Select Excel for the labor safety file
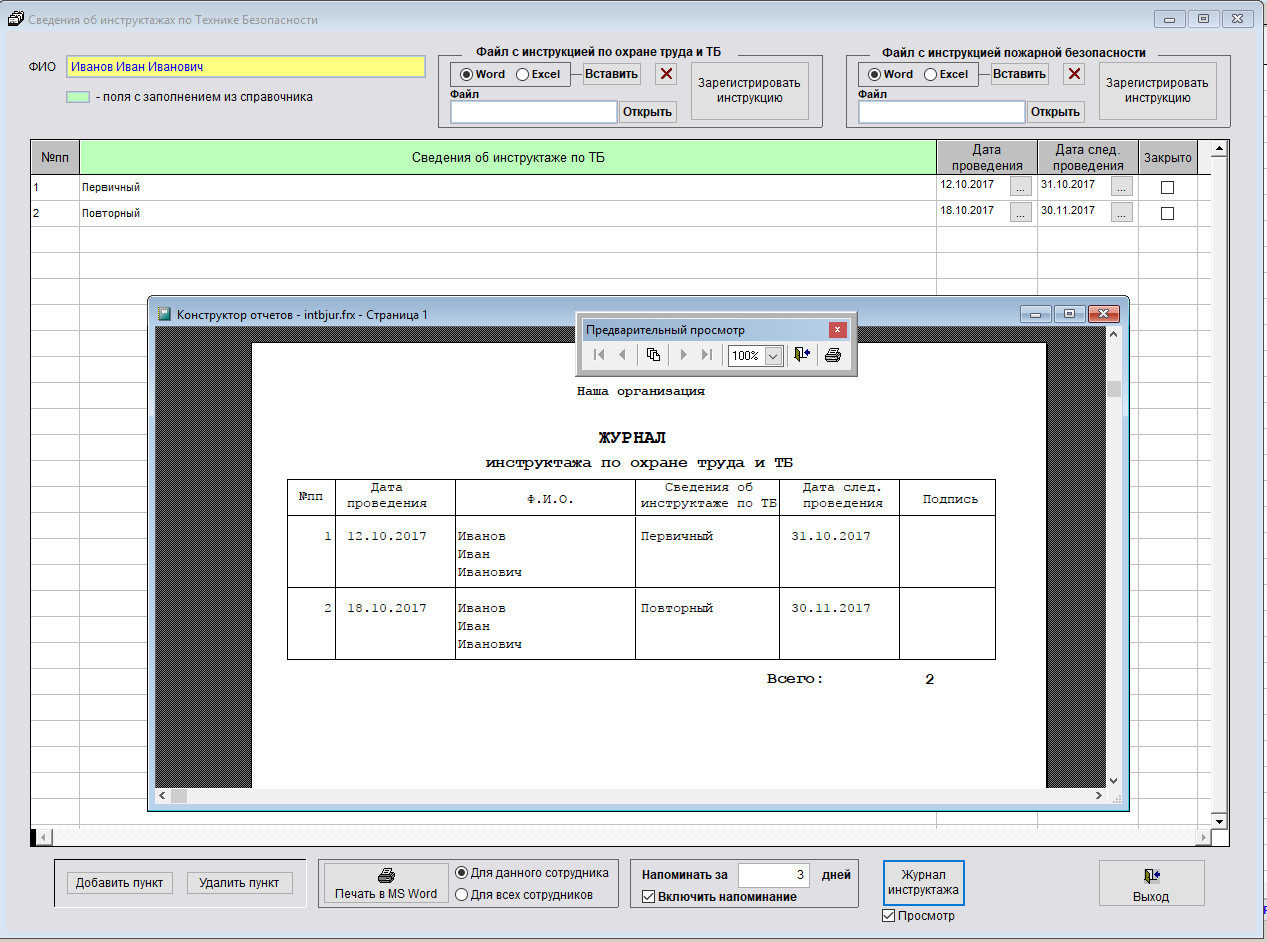Screen dimensions: 1267x942 [538, 74]
